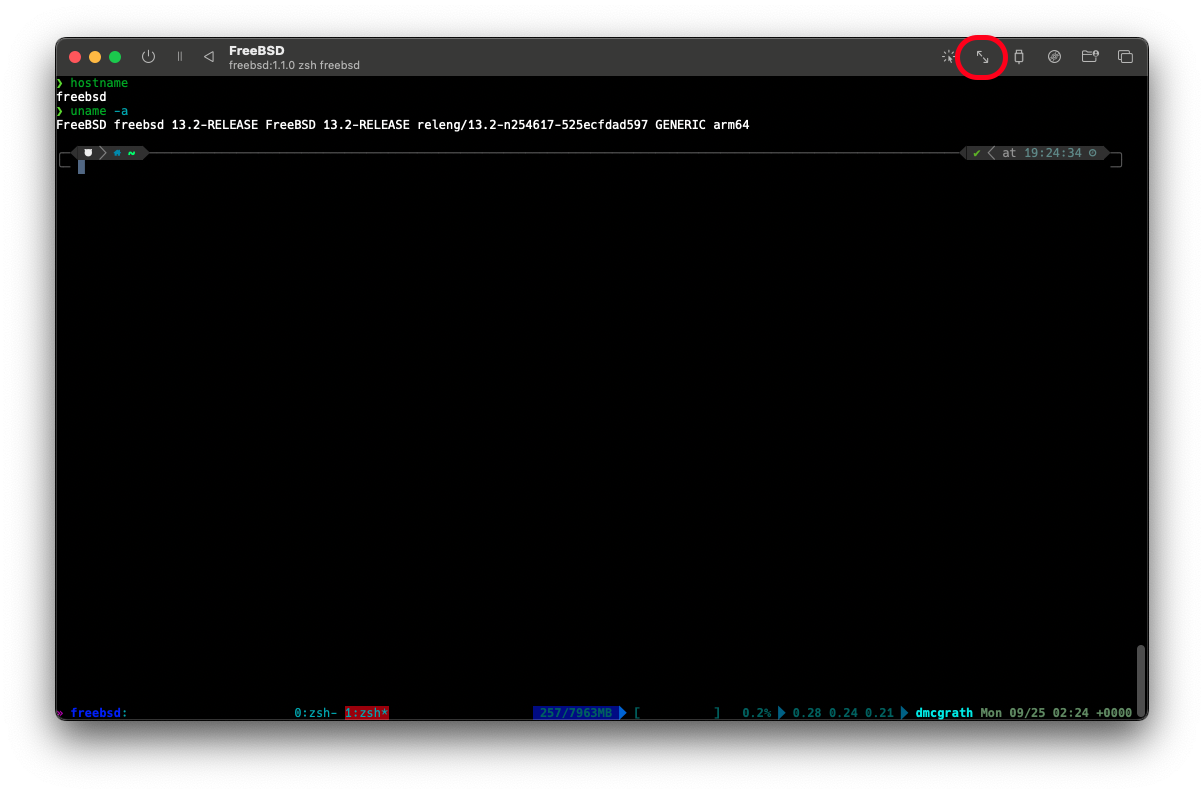Restart the VM with the triangle icon
This screenshot has width=1204, height=794.
pyautogui.click(x=208, y=57)
